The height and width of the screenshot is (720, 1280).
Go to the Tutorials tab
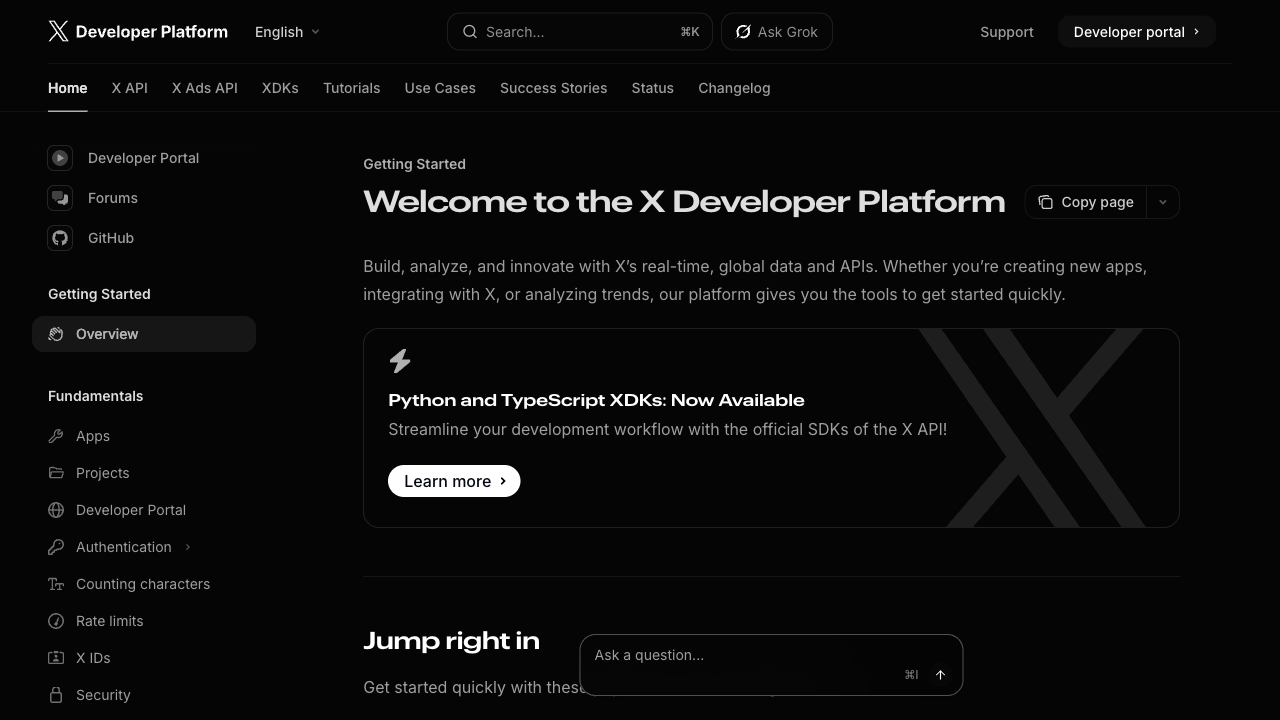[x=351, y=88]
